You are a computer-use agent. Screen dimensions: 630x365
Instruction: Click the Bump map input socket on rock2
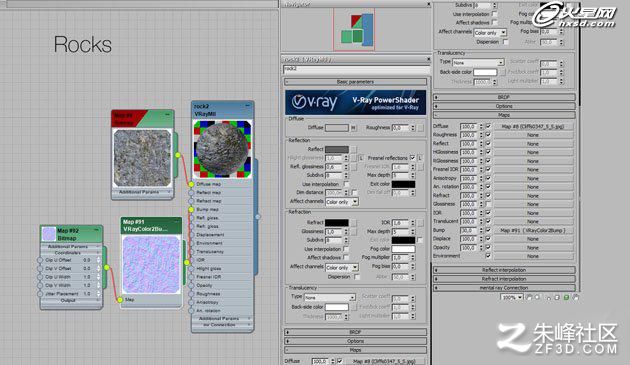[191, 209]
